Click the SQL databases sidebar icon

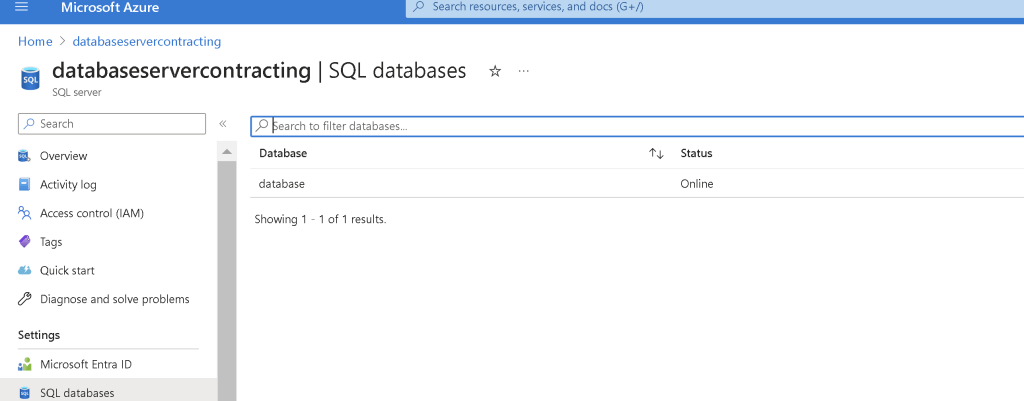(24, 393)
